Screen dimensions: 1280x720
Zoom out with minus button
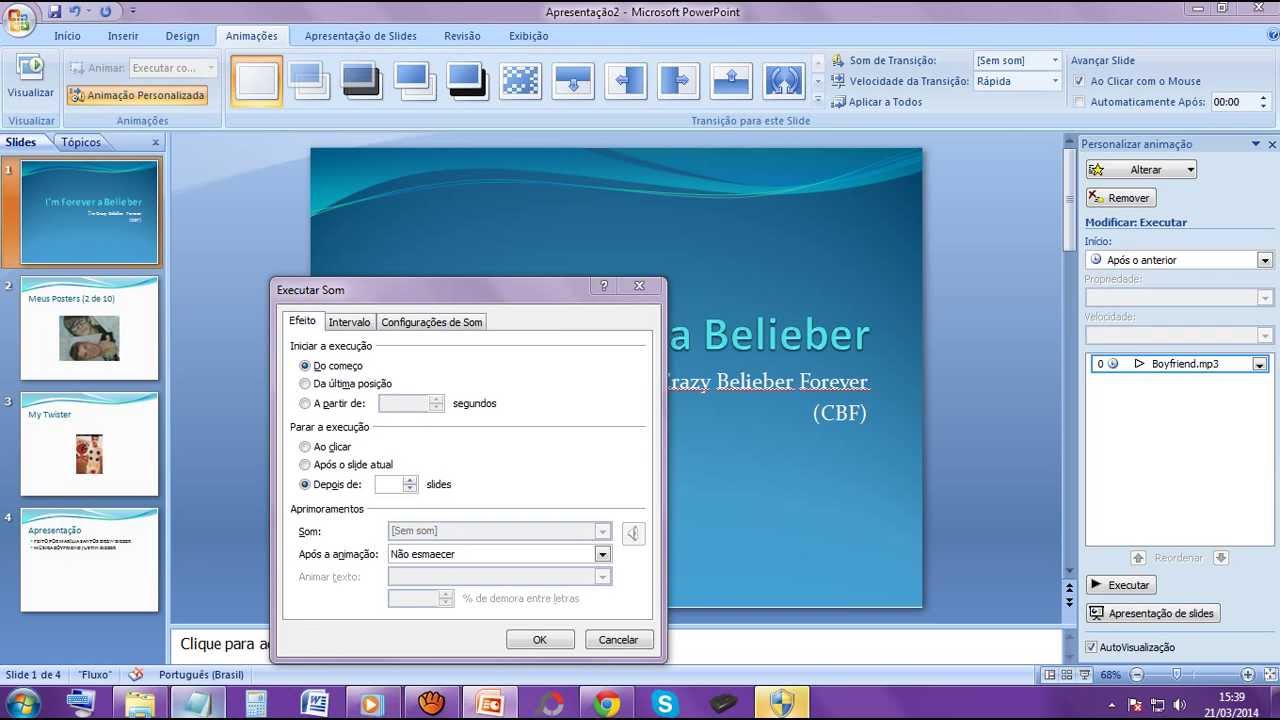click(x=1136, y=675)
